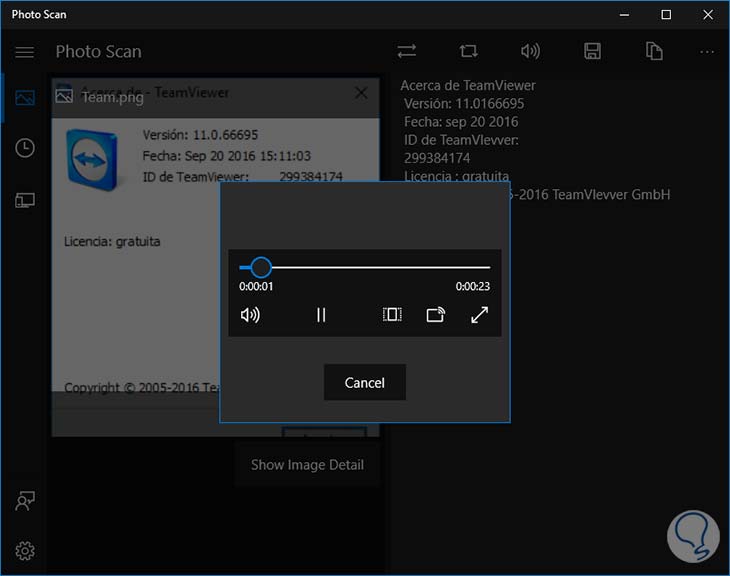Click the Show Image Detail button

coord(307,465)
